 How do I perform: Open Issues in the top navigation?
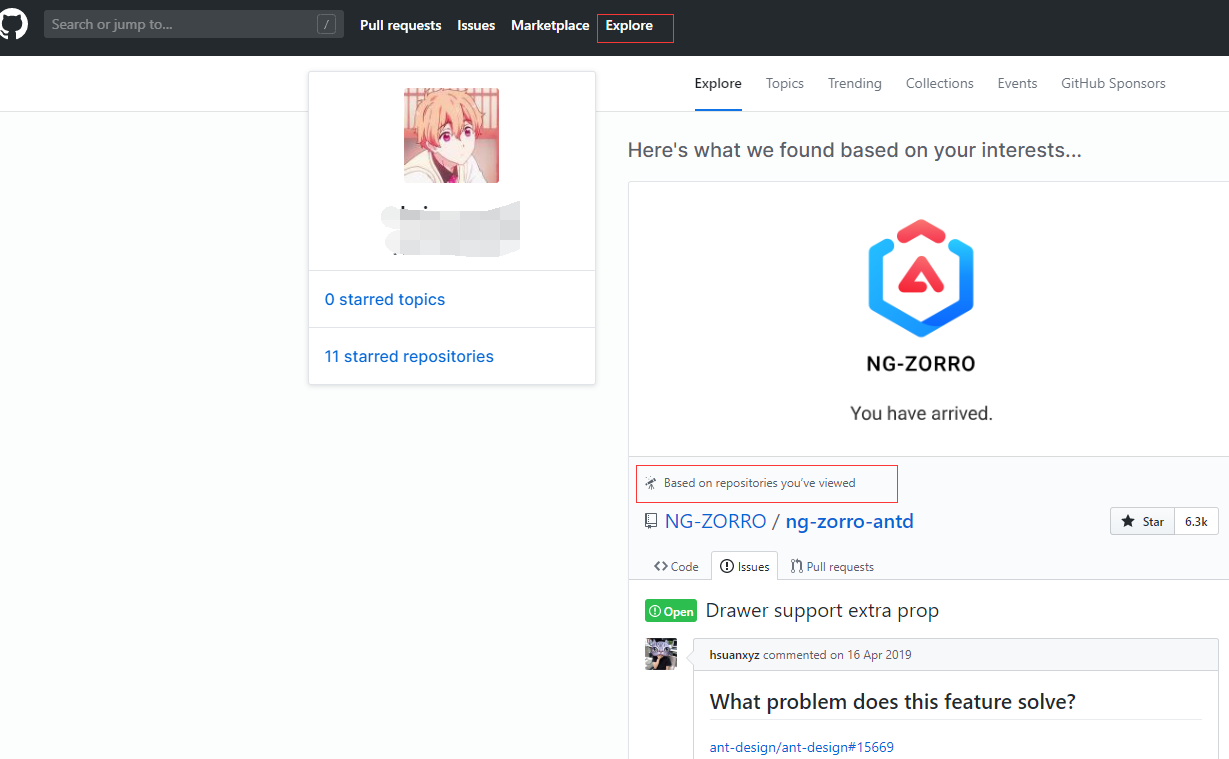[476, 25]
